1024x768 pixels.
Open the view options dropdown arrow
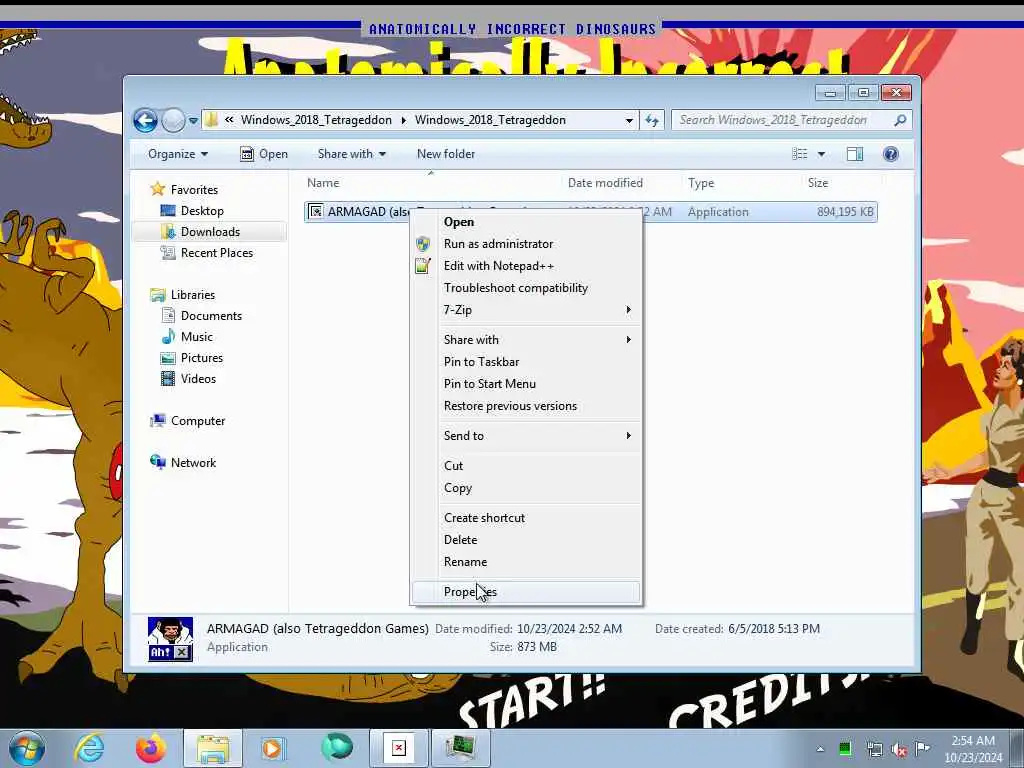coord(822,154)
